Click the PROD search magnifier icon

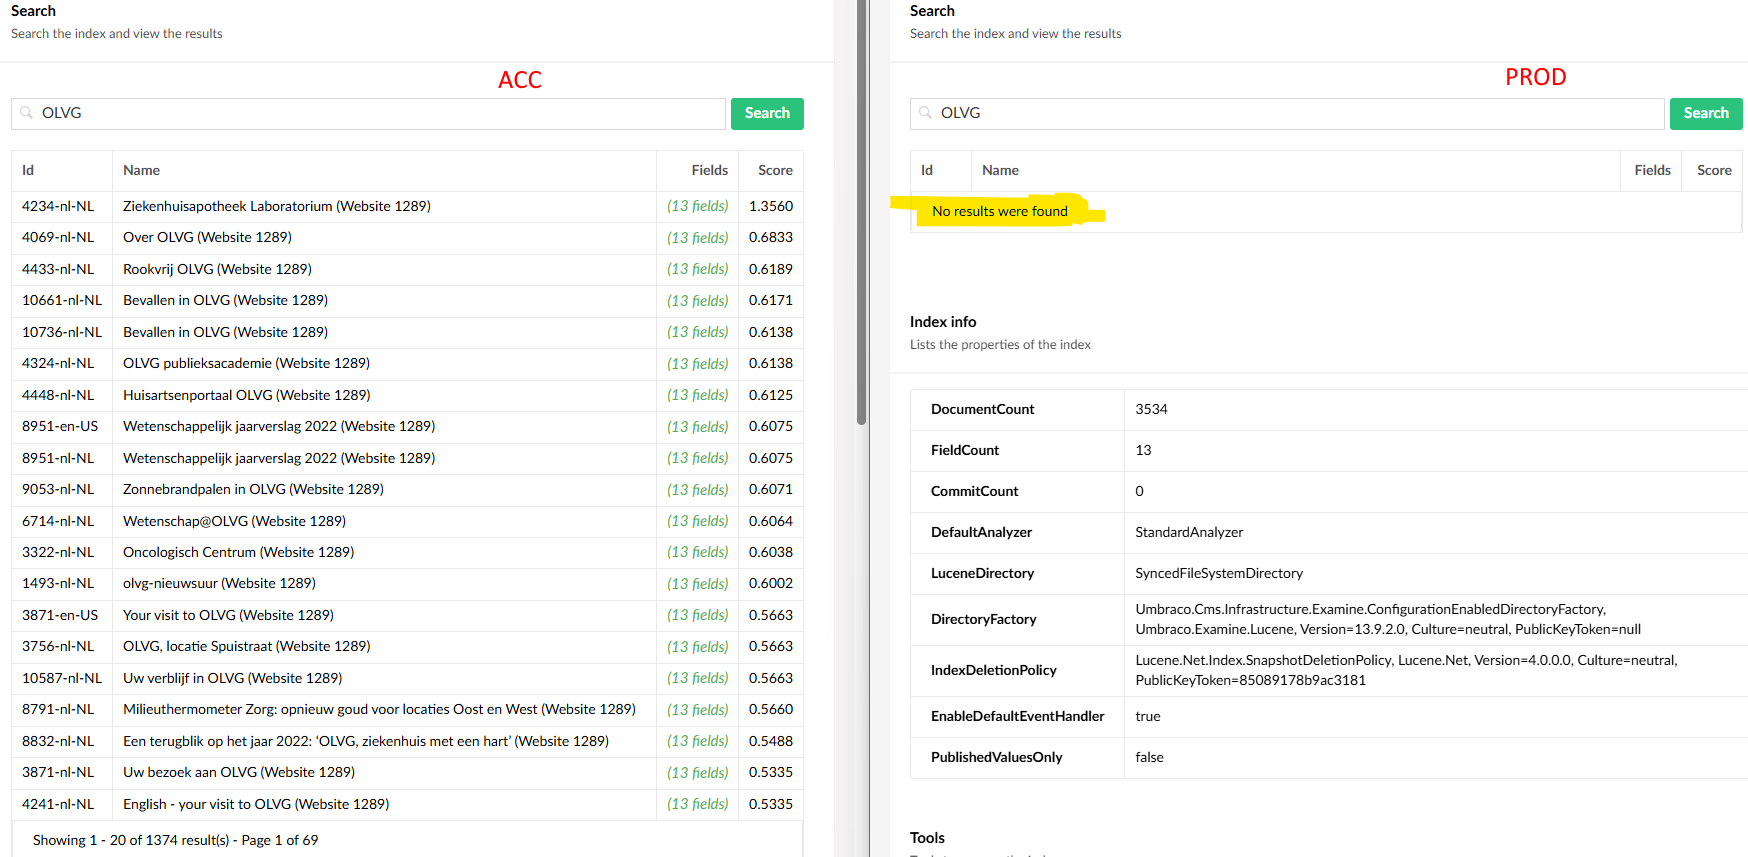pos(926,113)
